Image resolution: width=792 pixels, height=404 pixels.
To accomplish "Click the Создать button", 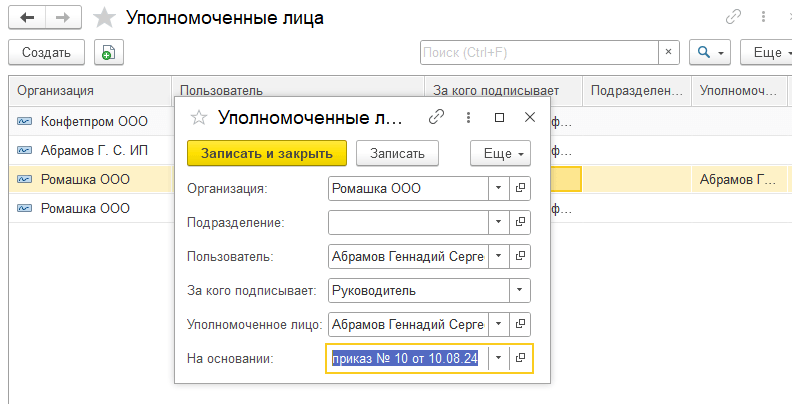I will click(x=46, y=53).
